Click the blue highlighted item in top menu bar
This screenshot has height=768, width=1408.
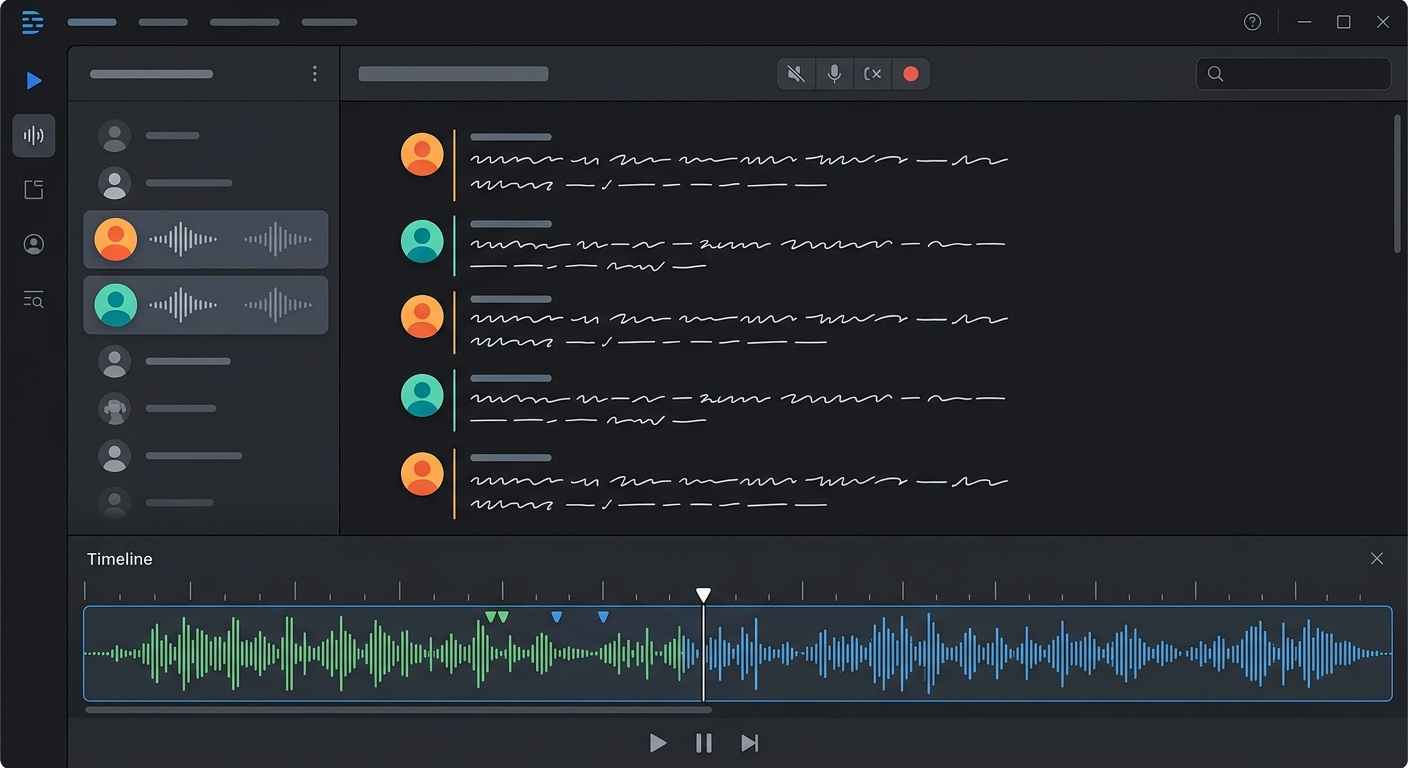click(x=92, y=22)
